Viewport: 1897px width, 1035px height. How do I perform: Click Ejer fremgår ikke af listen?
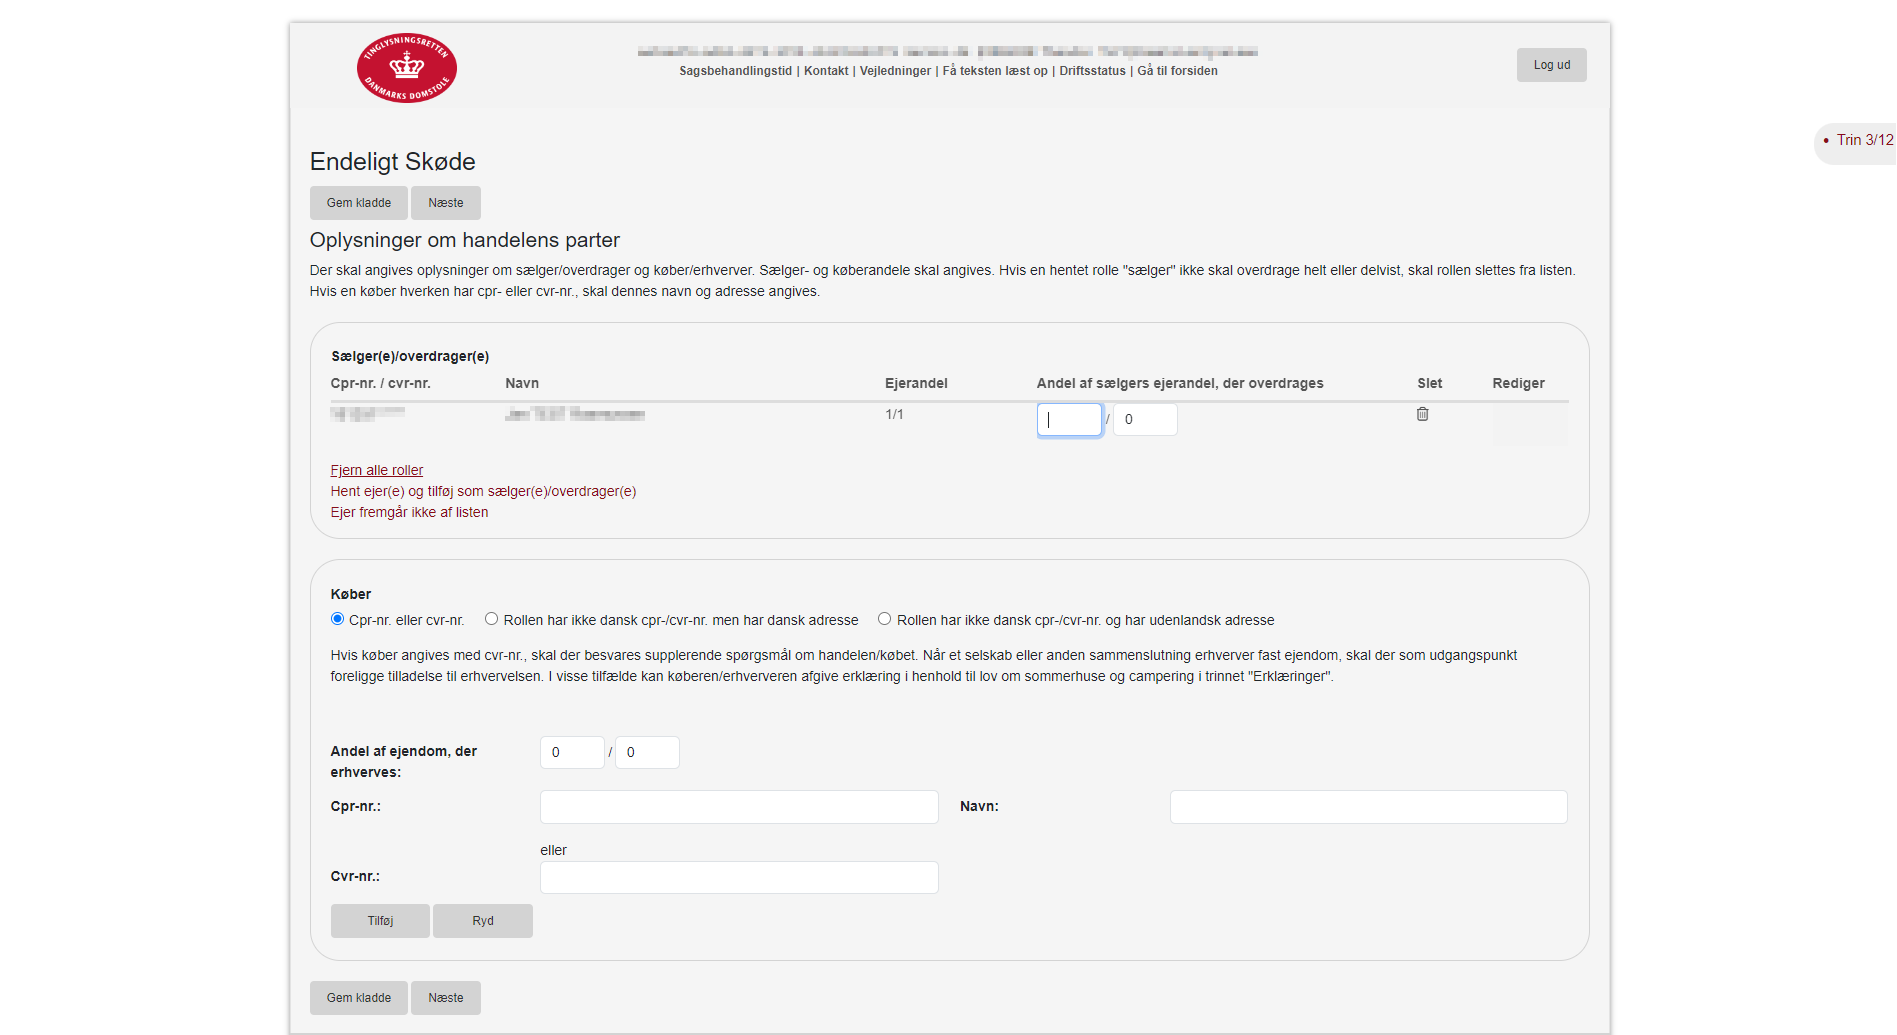pyautogui.click(x=409, y=512)
